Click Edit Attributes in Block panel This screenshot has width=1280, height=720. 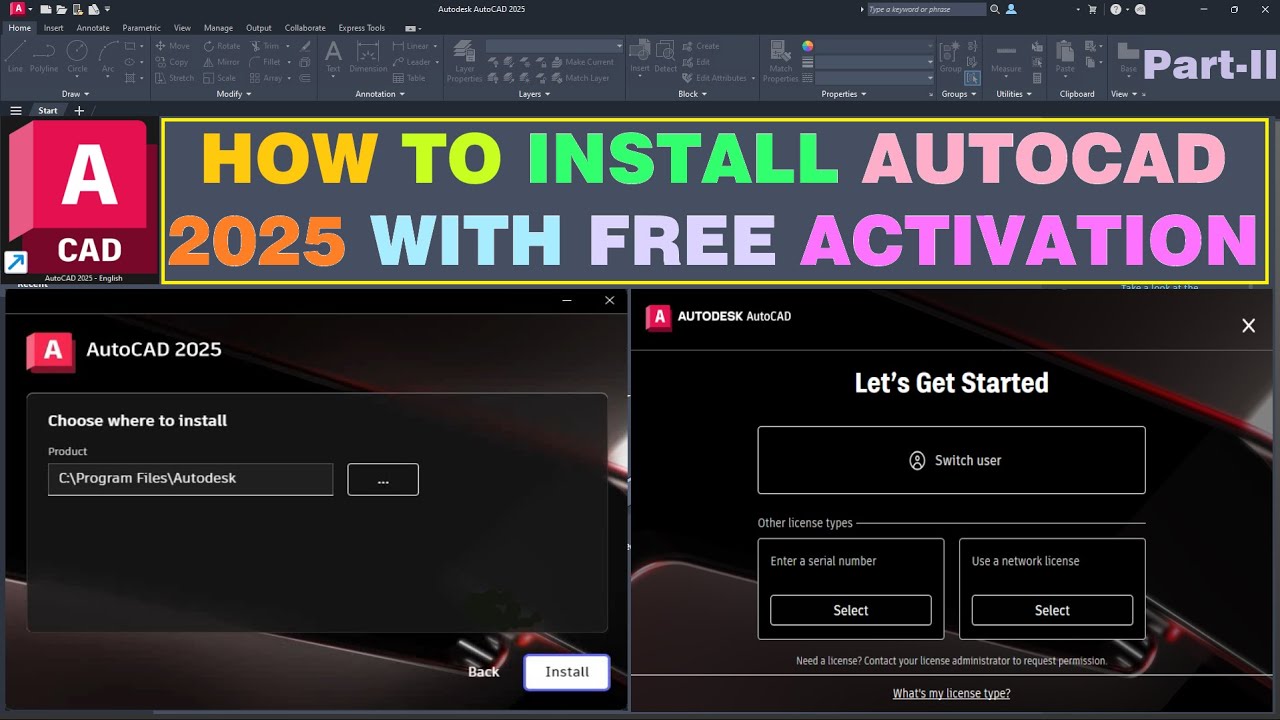(714, 78)
